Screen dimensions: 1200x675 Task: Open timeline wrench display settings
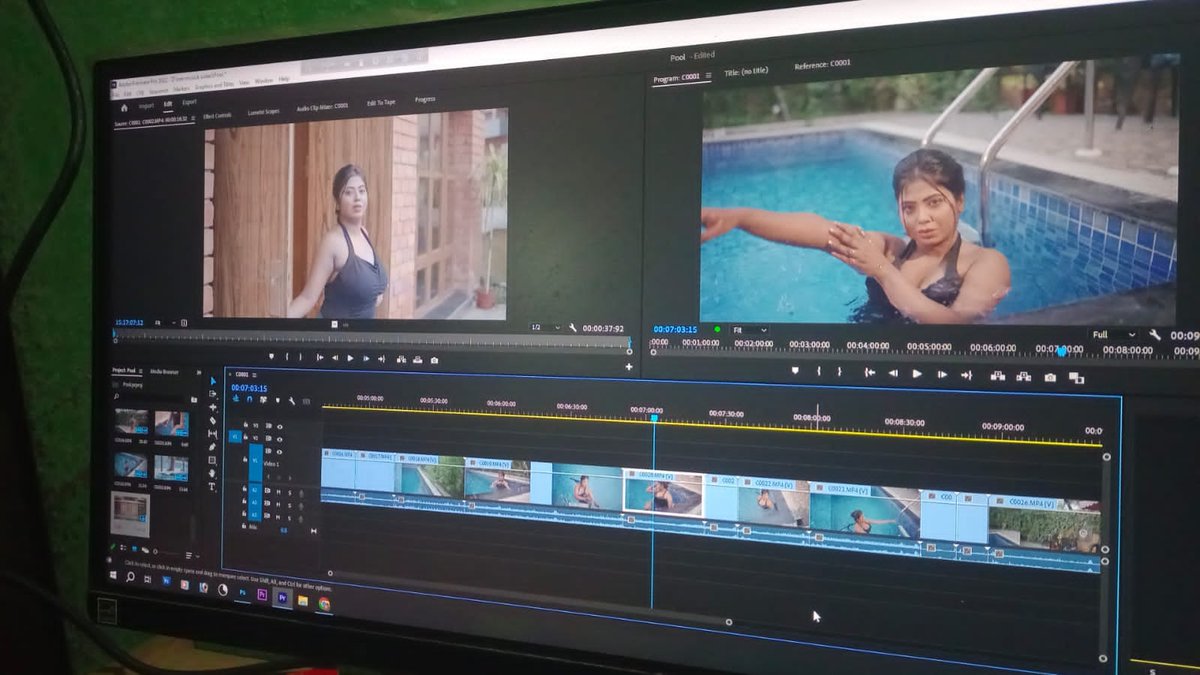click(292, 401)
